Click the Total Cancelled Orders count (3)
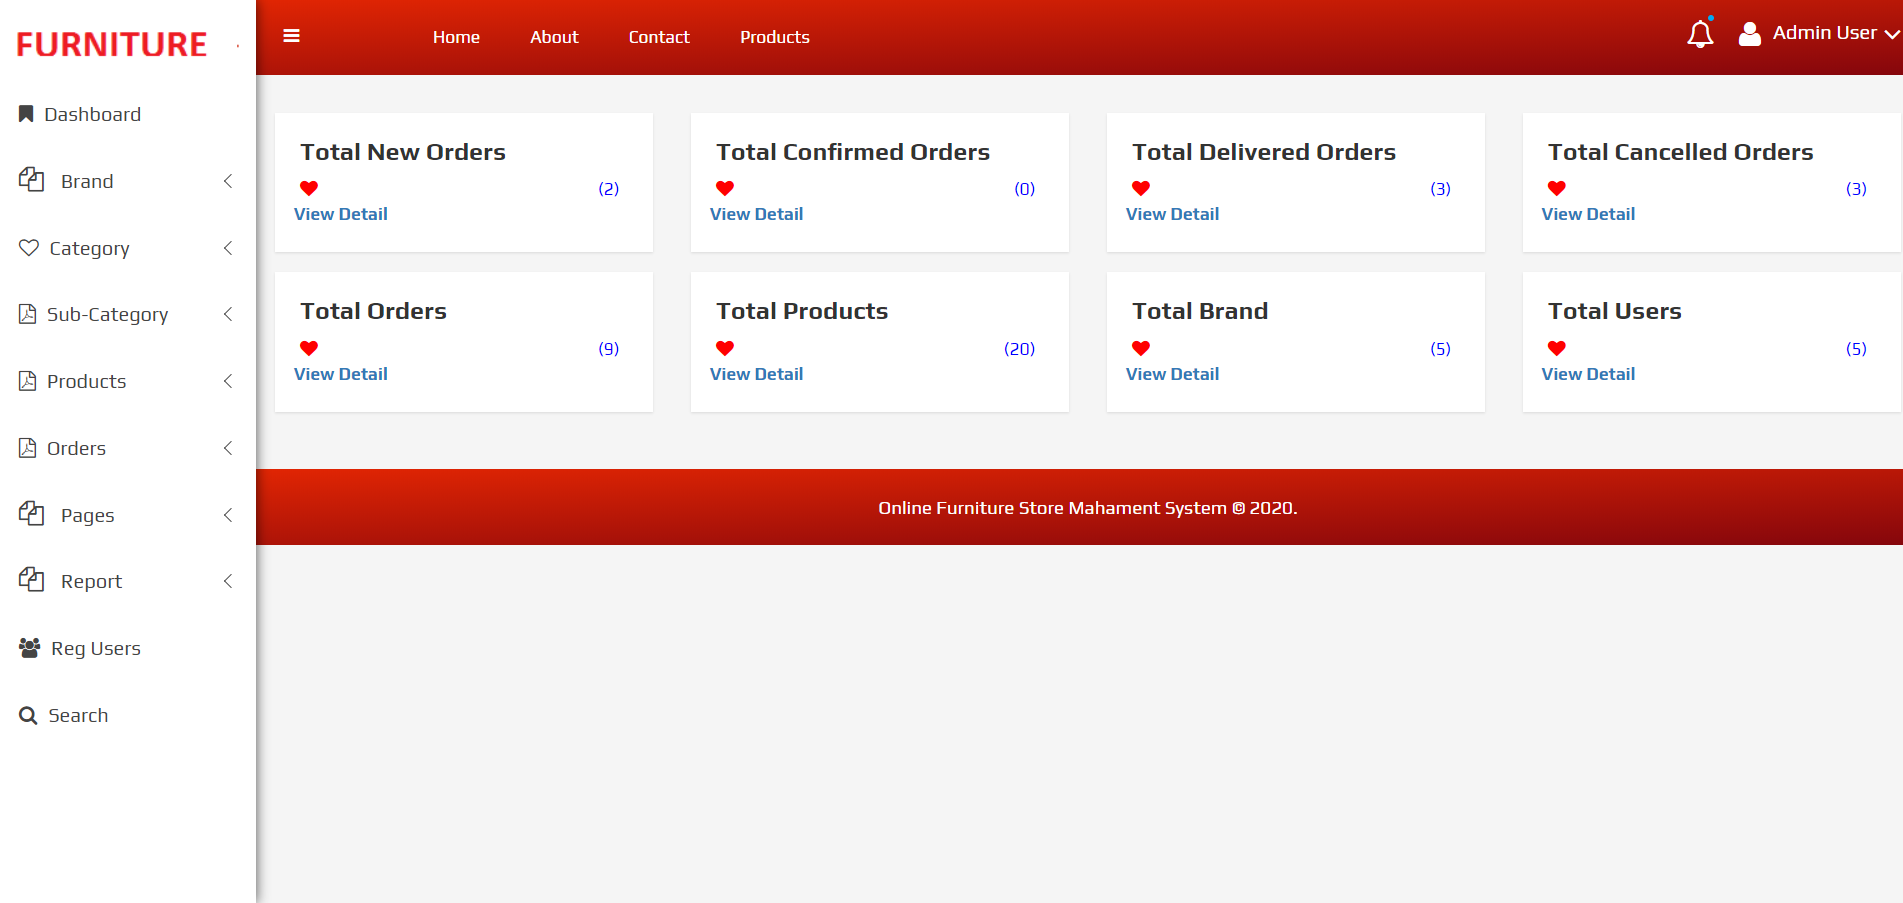The width and height of the screenshot is (1903, 903). 1856,189
